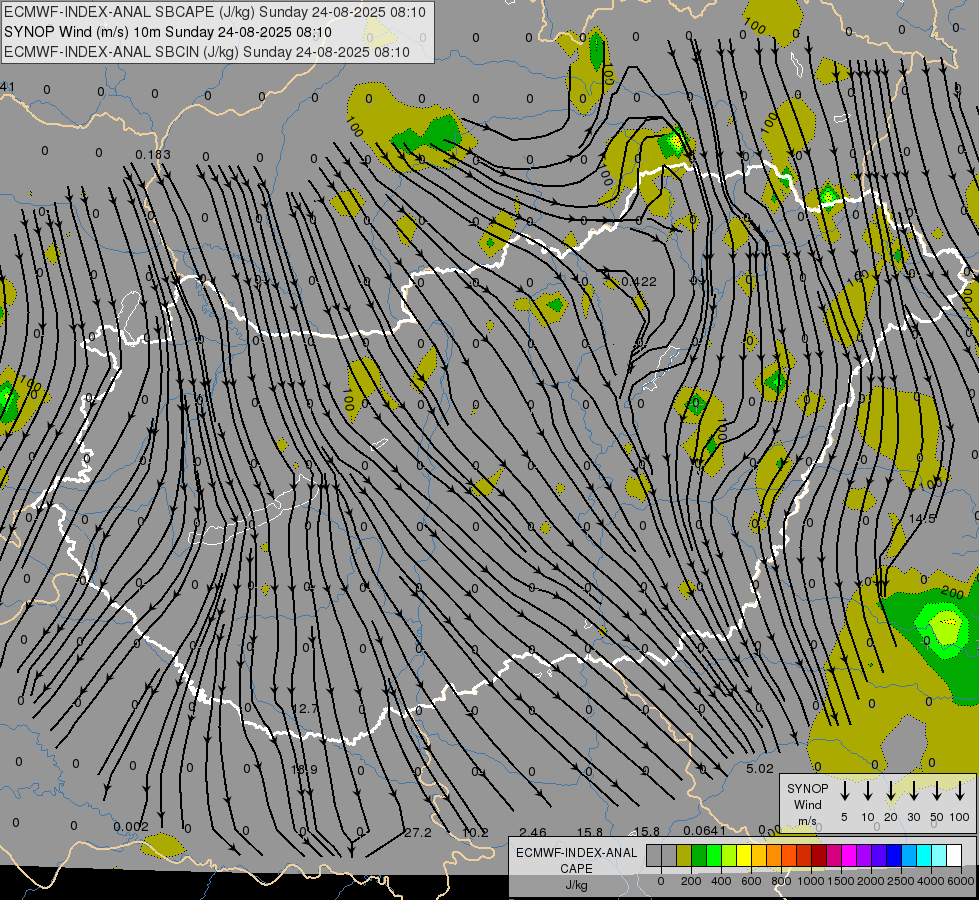Click the wind legend arrow above 10
This screenshot has height=900, width=979.
pyautogui.click(x=867, y=791)
